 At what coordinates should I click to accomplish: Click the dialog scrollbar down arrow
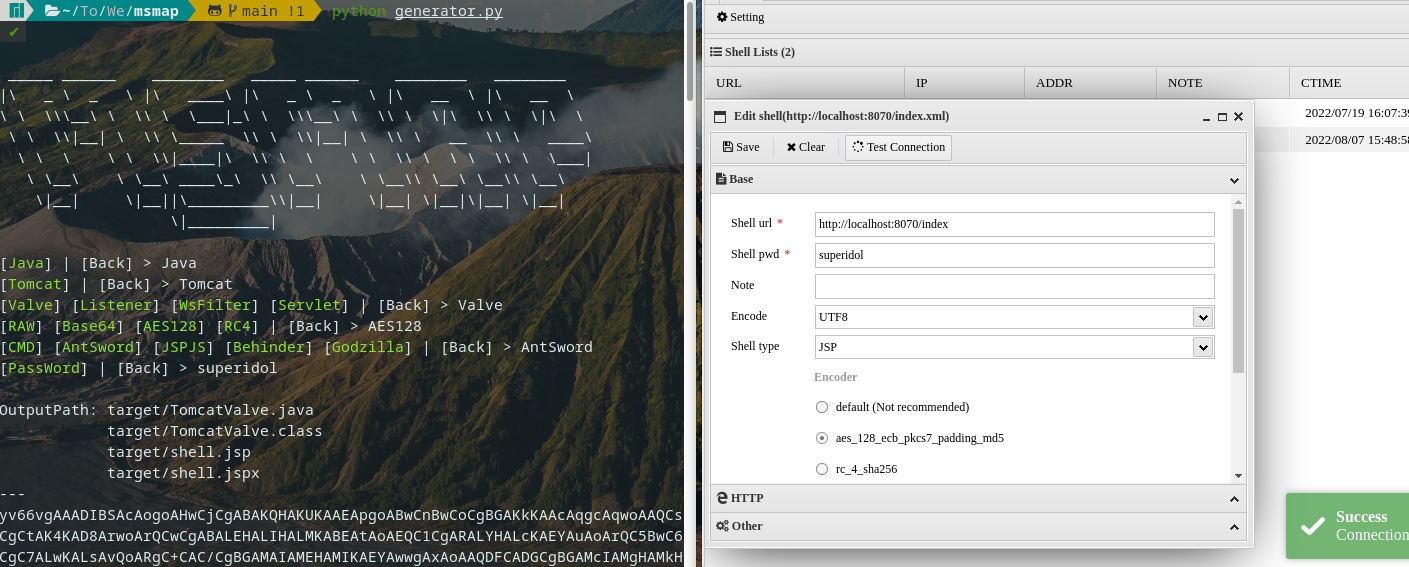point(1238,475)
